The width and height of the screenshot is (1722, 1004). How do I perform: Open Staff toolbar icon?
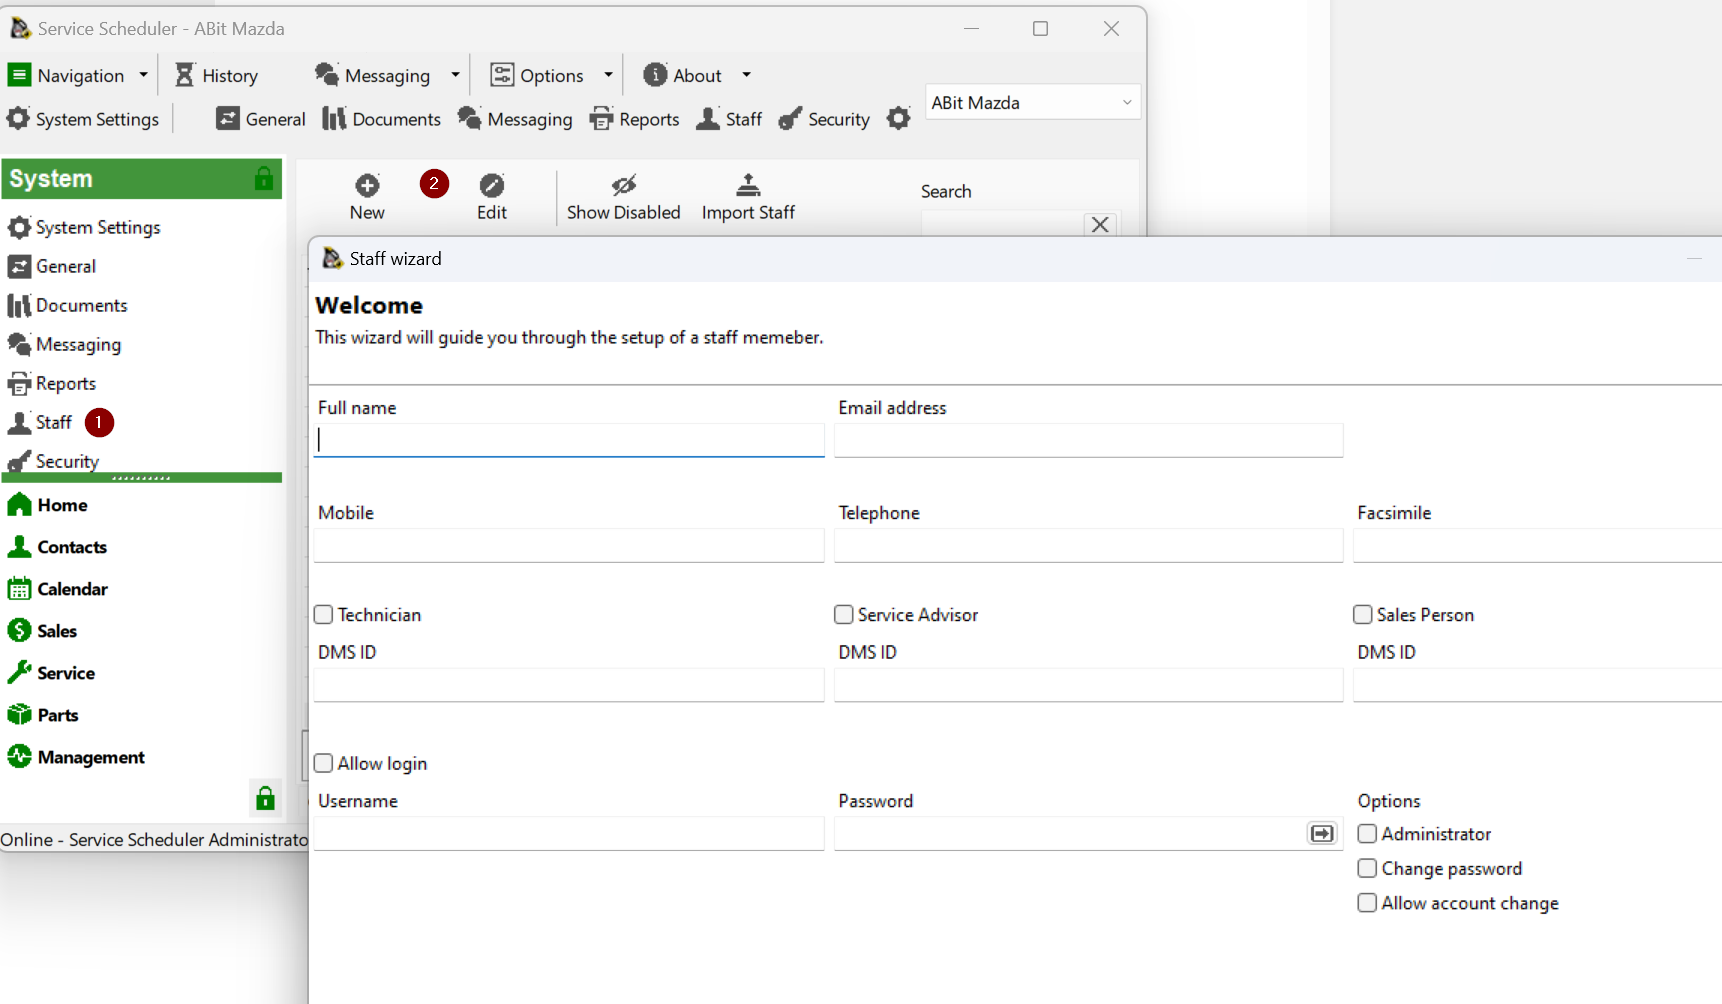pos(729,119)
